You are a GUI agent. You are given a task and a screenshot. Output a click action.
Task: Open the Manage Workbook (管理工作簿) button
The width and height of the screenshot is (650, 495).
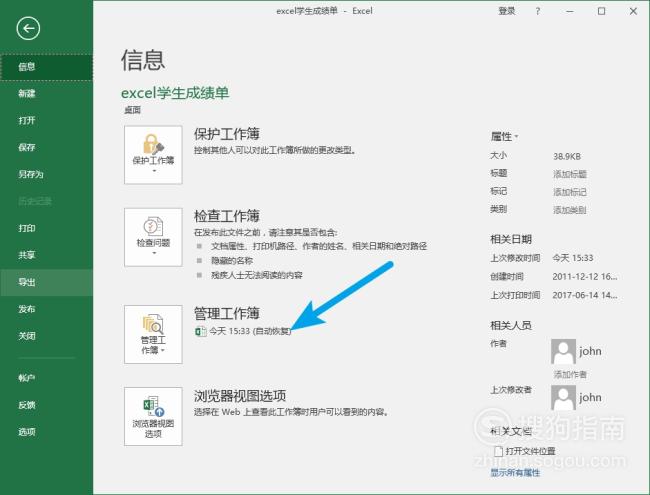coord(153,335)
